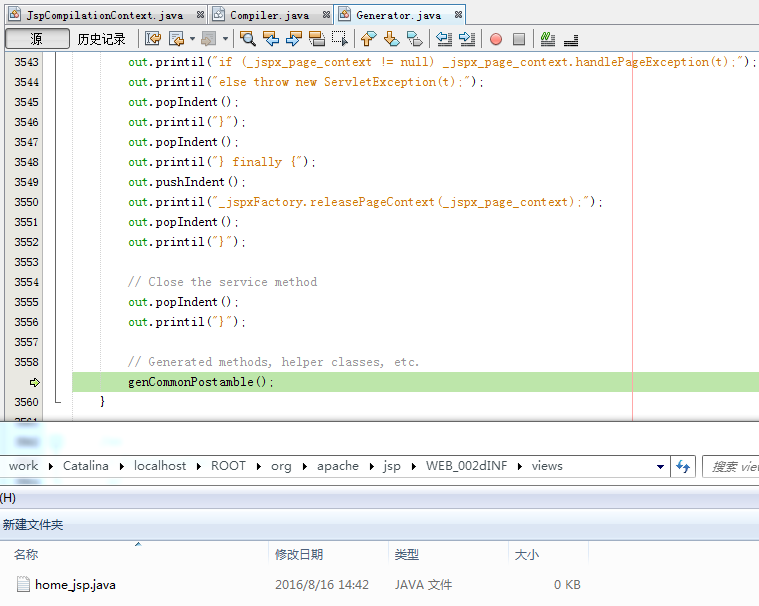This screenshot has height=606, width=759.
Task: Click line number 3558 in the gutter
Action: [x=26, y=362]
